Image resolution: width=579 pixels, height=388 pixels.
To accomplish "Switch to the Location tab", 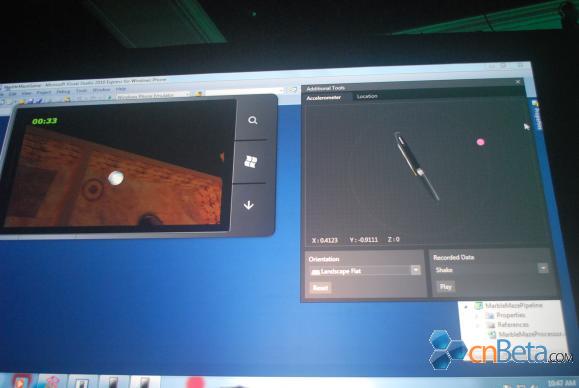I will 367,96.
